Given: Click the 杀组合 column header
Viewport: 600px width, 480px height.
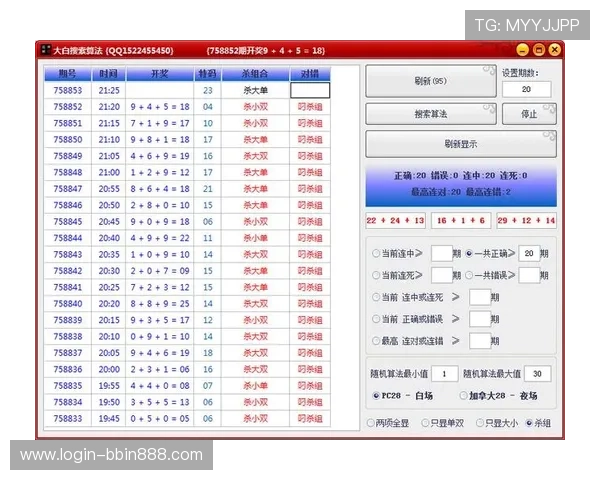Looking at the screenshot, I should click(x=255, y=73).
